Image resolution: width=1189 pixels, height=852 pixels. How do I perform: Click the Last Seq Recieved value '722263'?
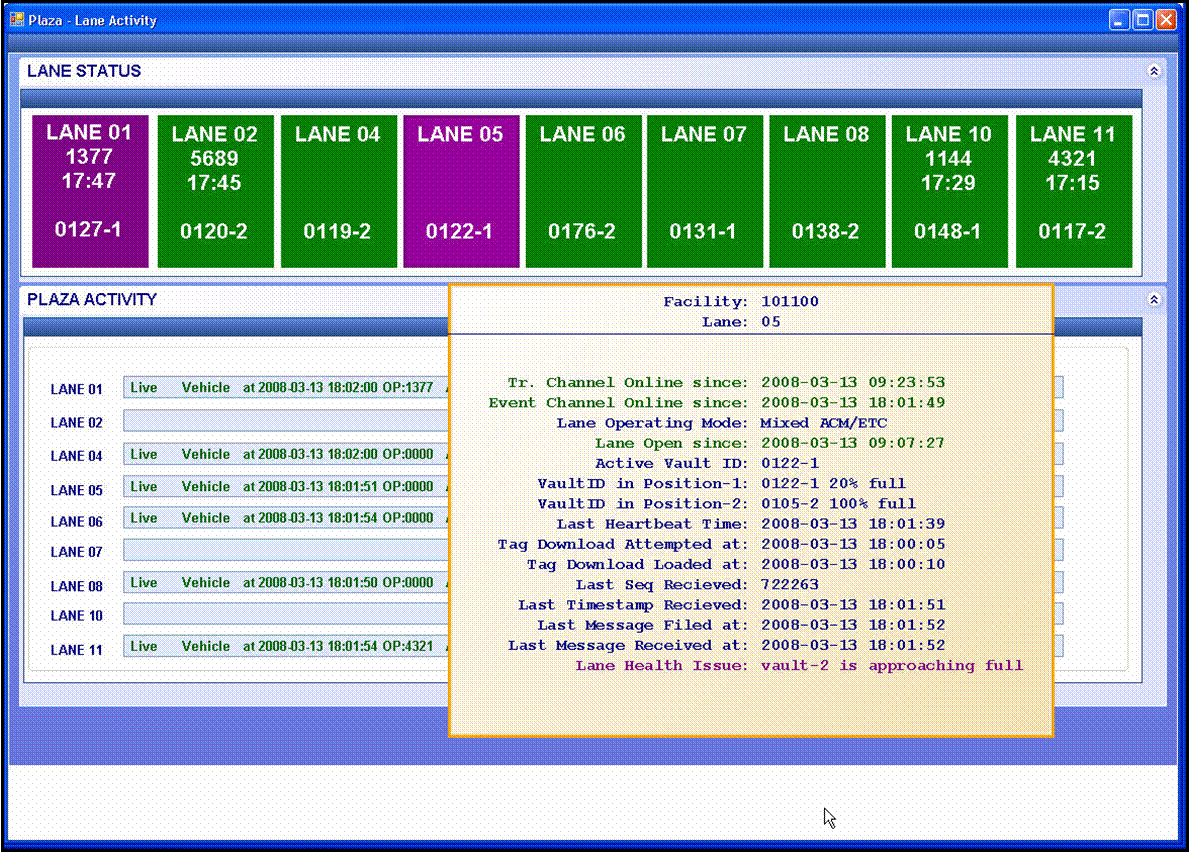click(x=789, y=584)
